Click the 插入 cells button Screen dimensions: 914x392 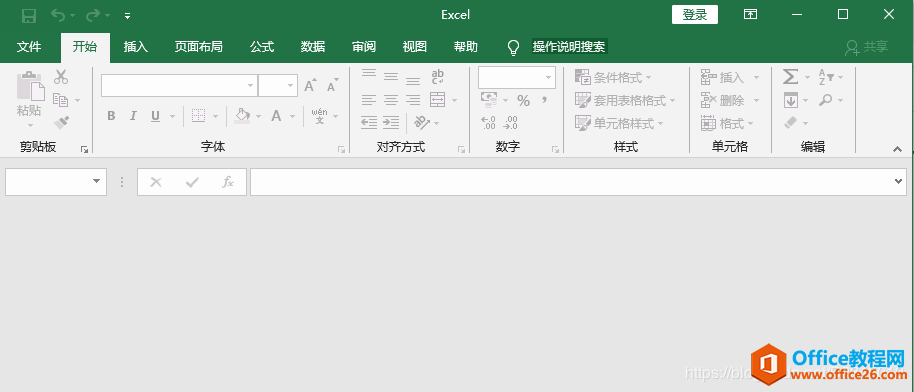[723, 77]
